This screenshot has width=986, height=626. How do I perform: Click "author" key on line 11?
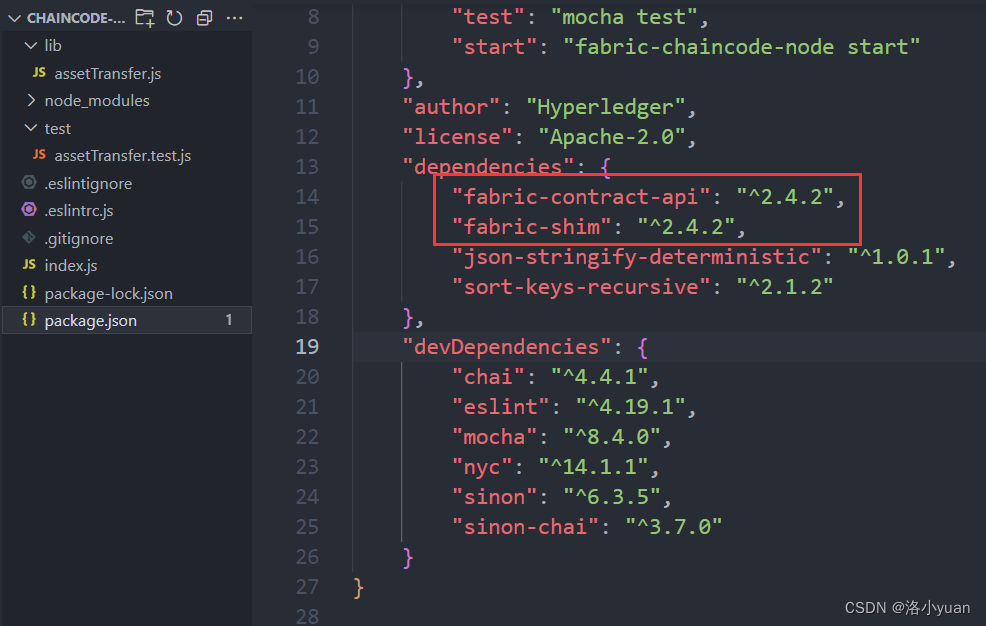click(x=451, y=107)
